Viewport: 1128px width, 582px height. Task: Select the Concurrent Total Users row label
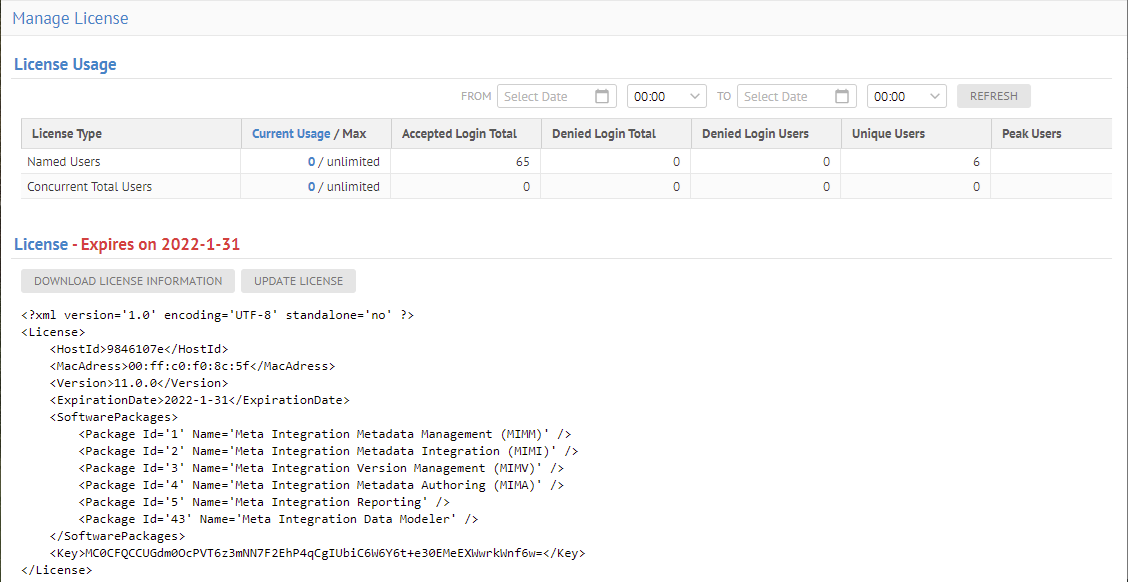tap(90, 187)
